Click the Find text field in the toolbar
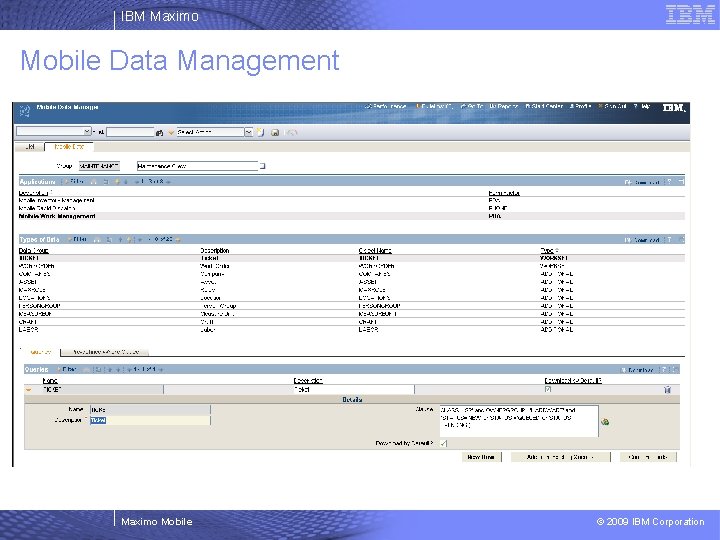This screenshot has height=540, width=720. 130,132
